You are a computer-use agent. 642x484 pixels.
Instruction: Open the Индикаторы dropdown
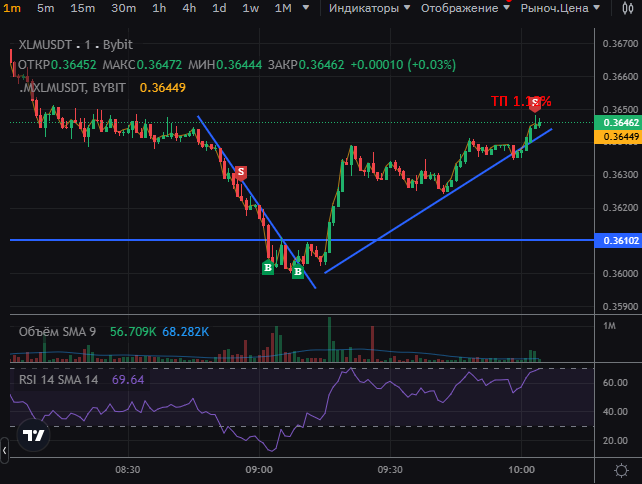pos(369,8)
